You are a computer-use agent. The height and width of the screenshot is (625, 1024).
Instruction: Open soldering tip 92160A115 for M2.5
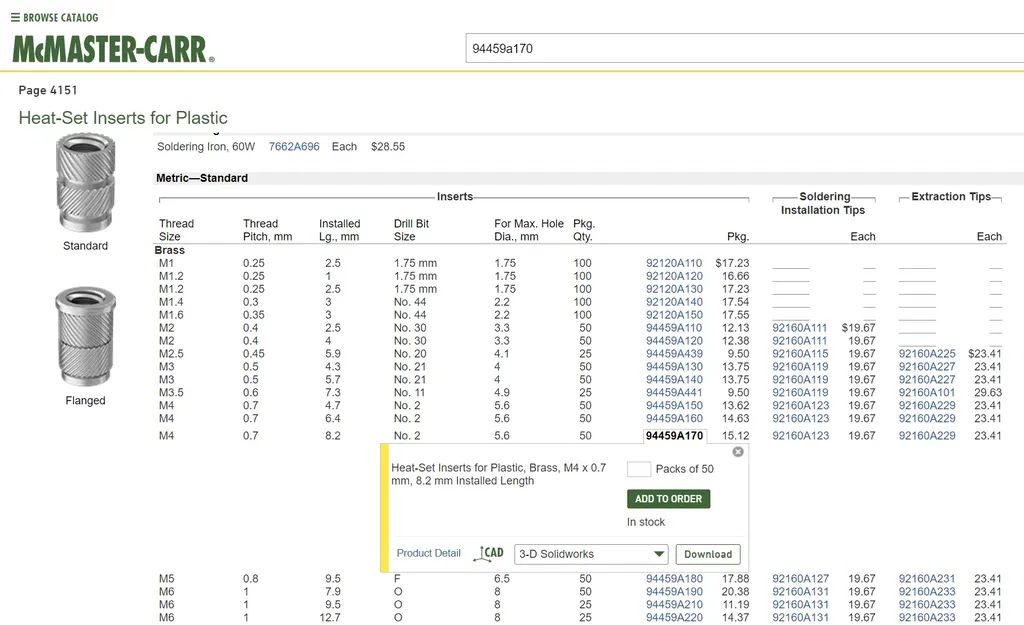(800, 353)
